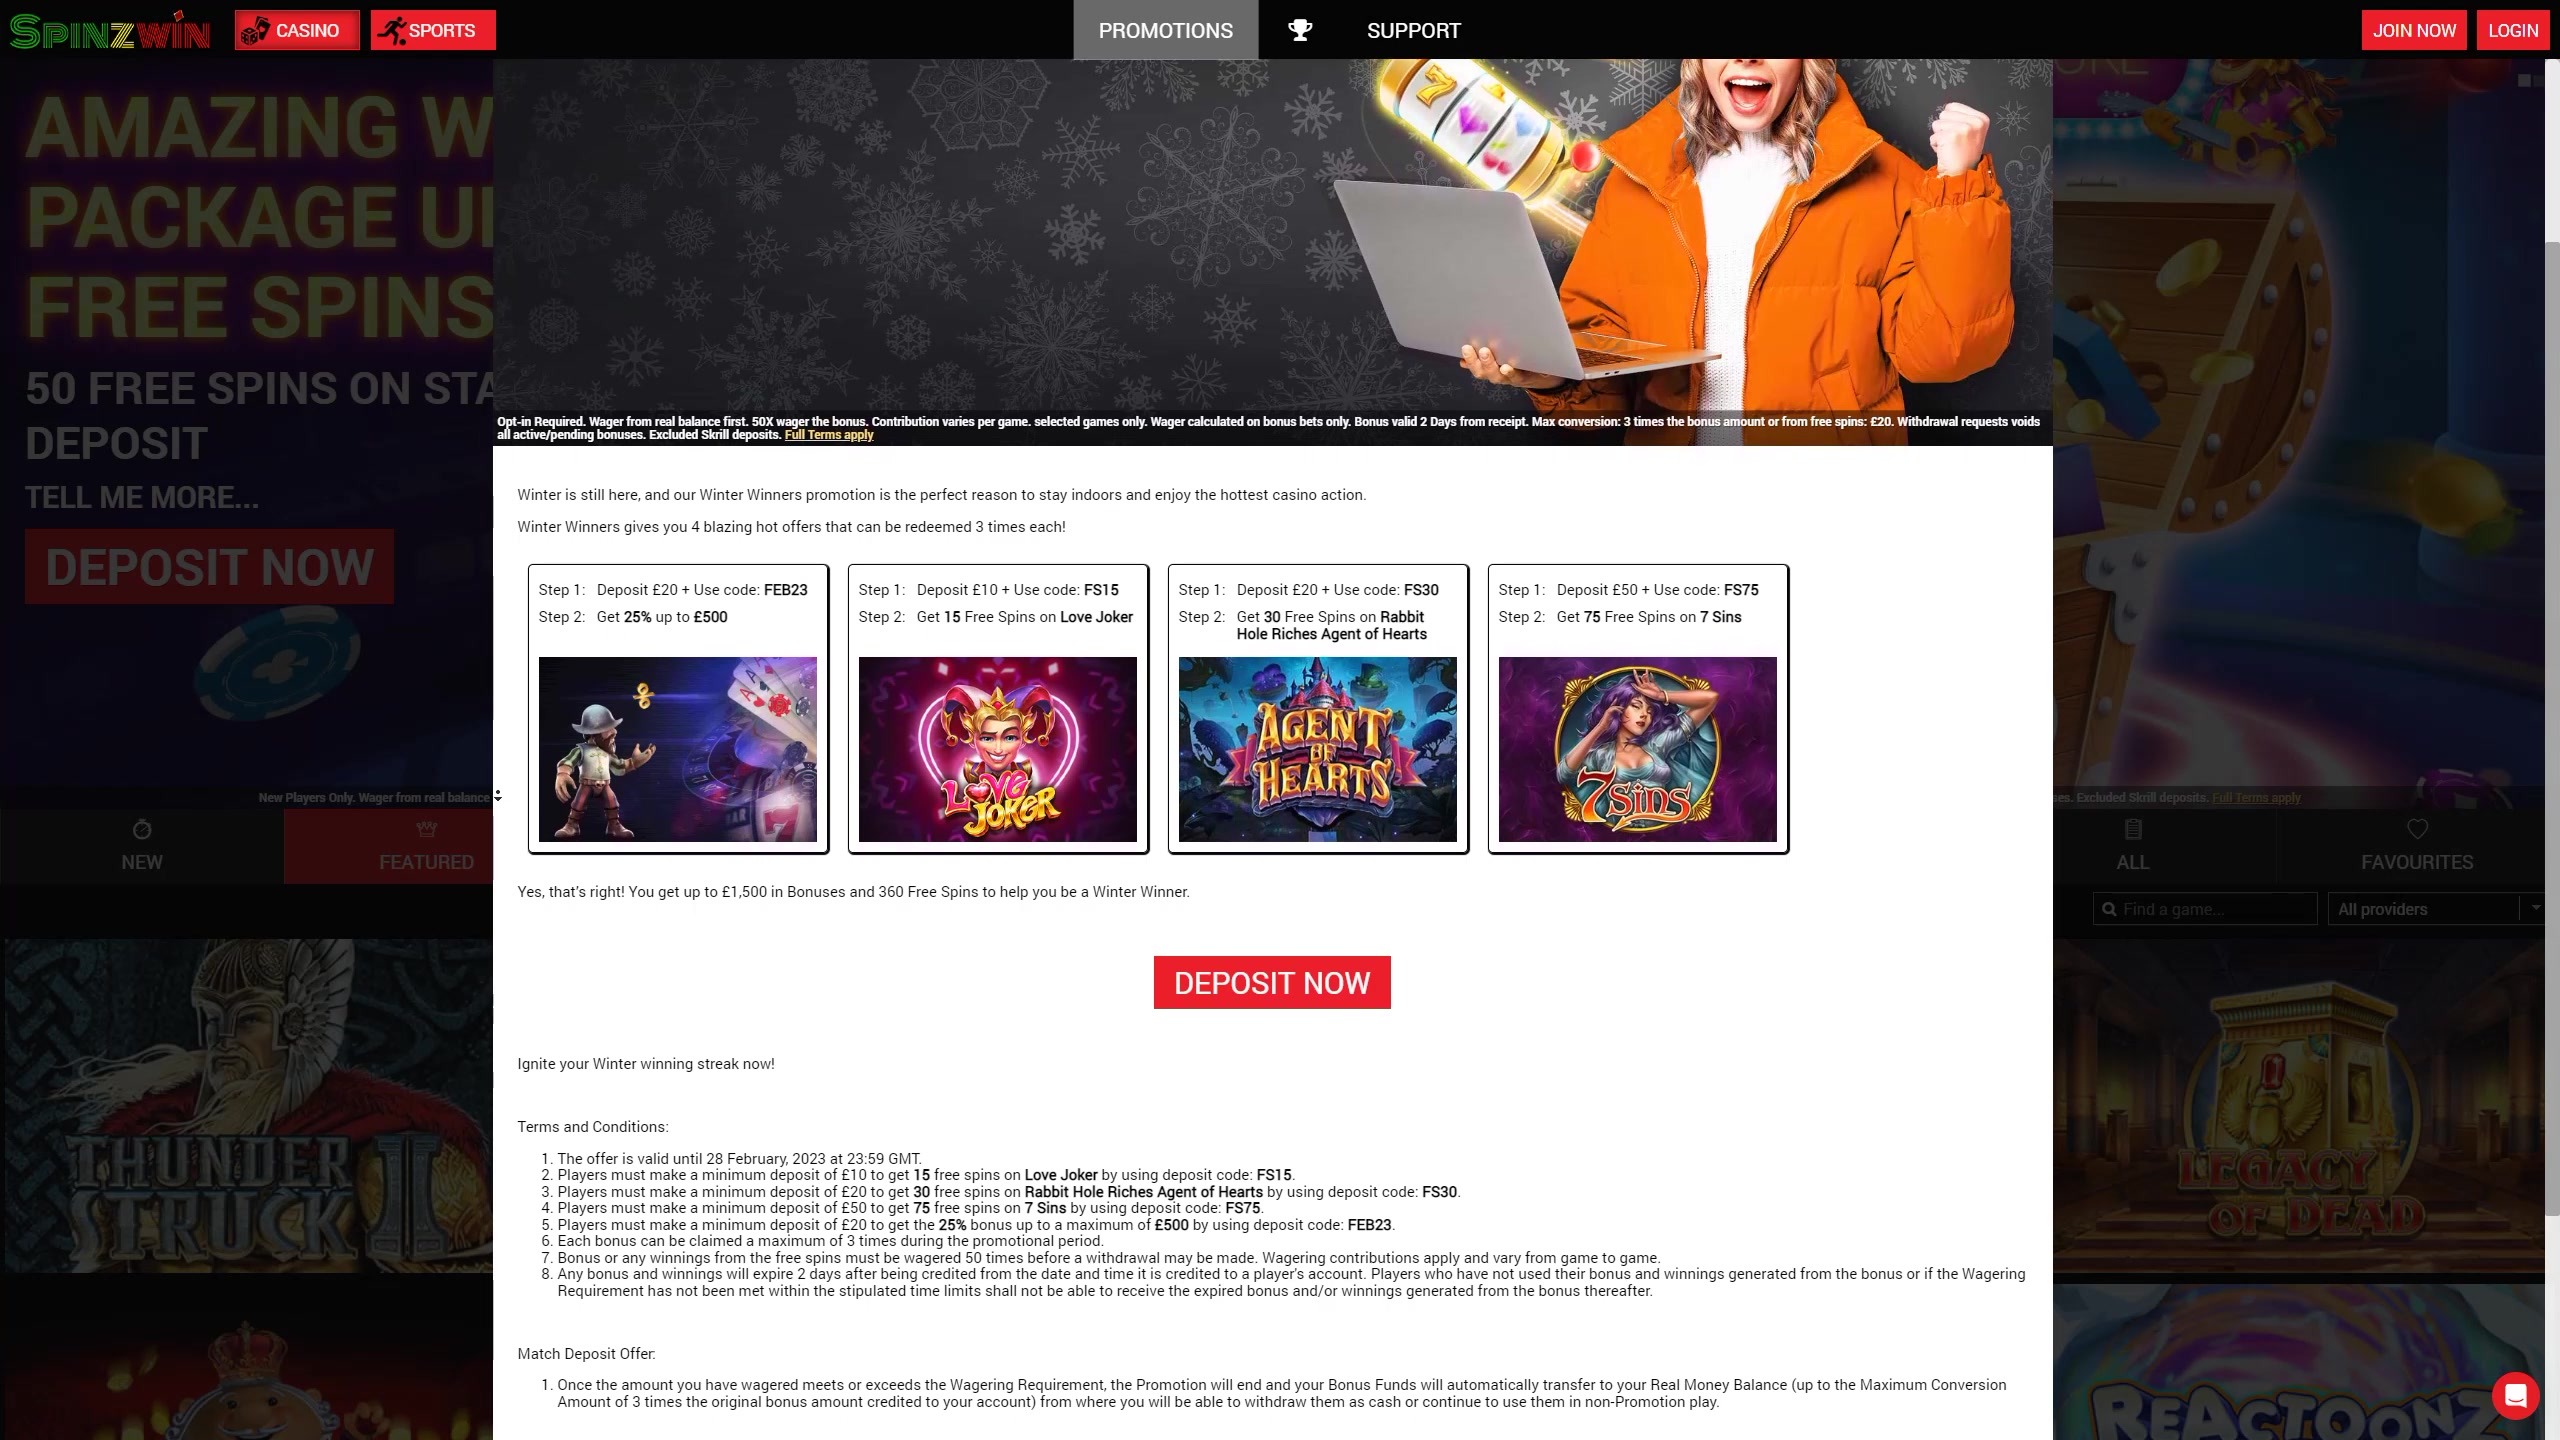Click the search magnifier icon
The width and height of the screenshot is (2560, 1440).
(2109, 909)
